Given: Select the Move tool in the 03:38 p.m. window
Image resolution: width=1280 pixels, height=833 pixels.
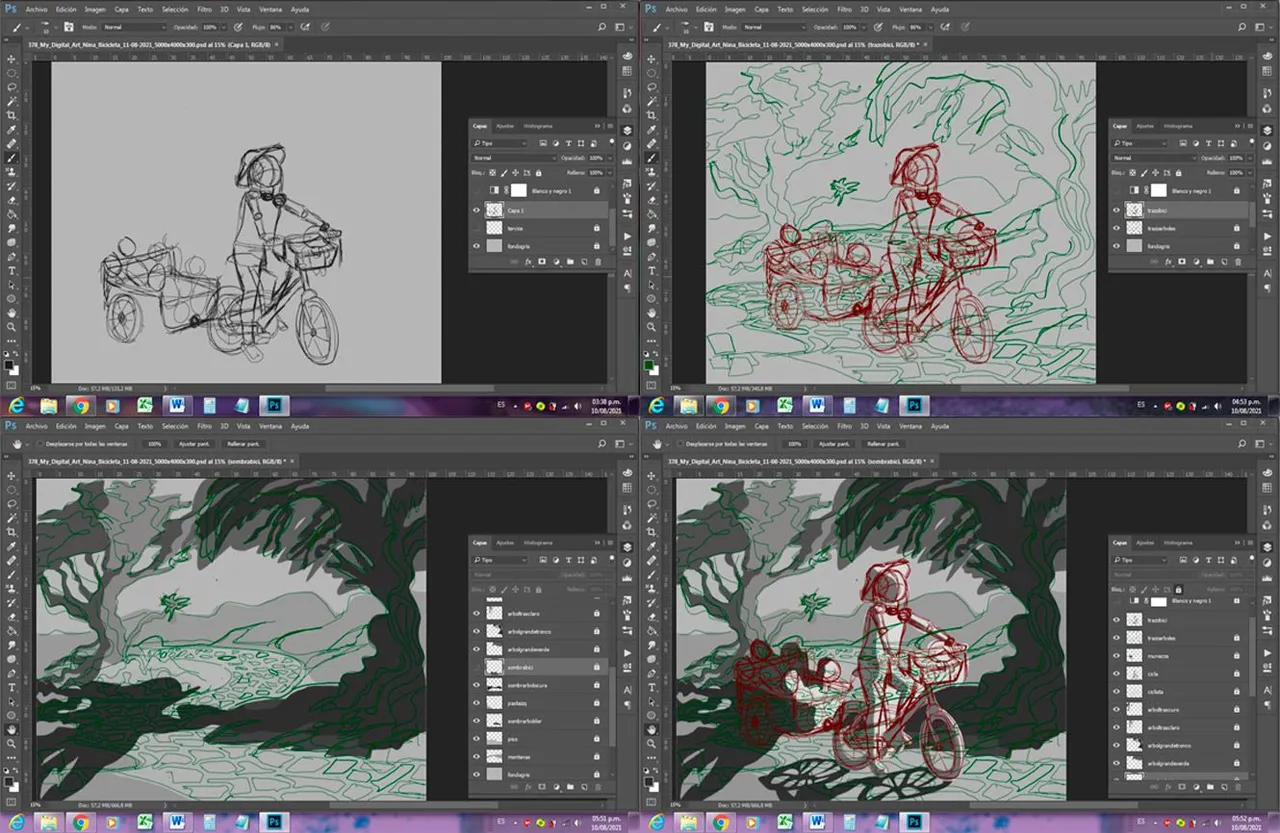Looking at the screenshot, I should coord(12,59).
